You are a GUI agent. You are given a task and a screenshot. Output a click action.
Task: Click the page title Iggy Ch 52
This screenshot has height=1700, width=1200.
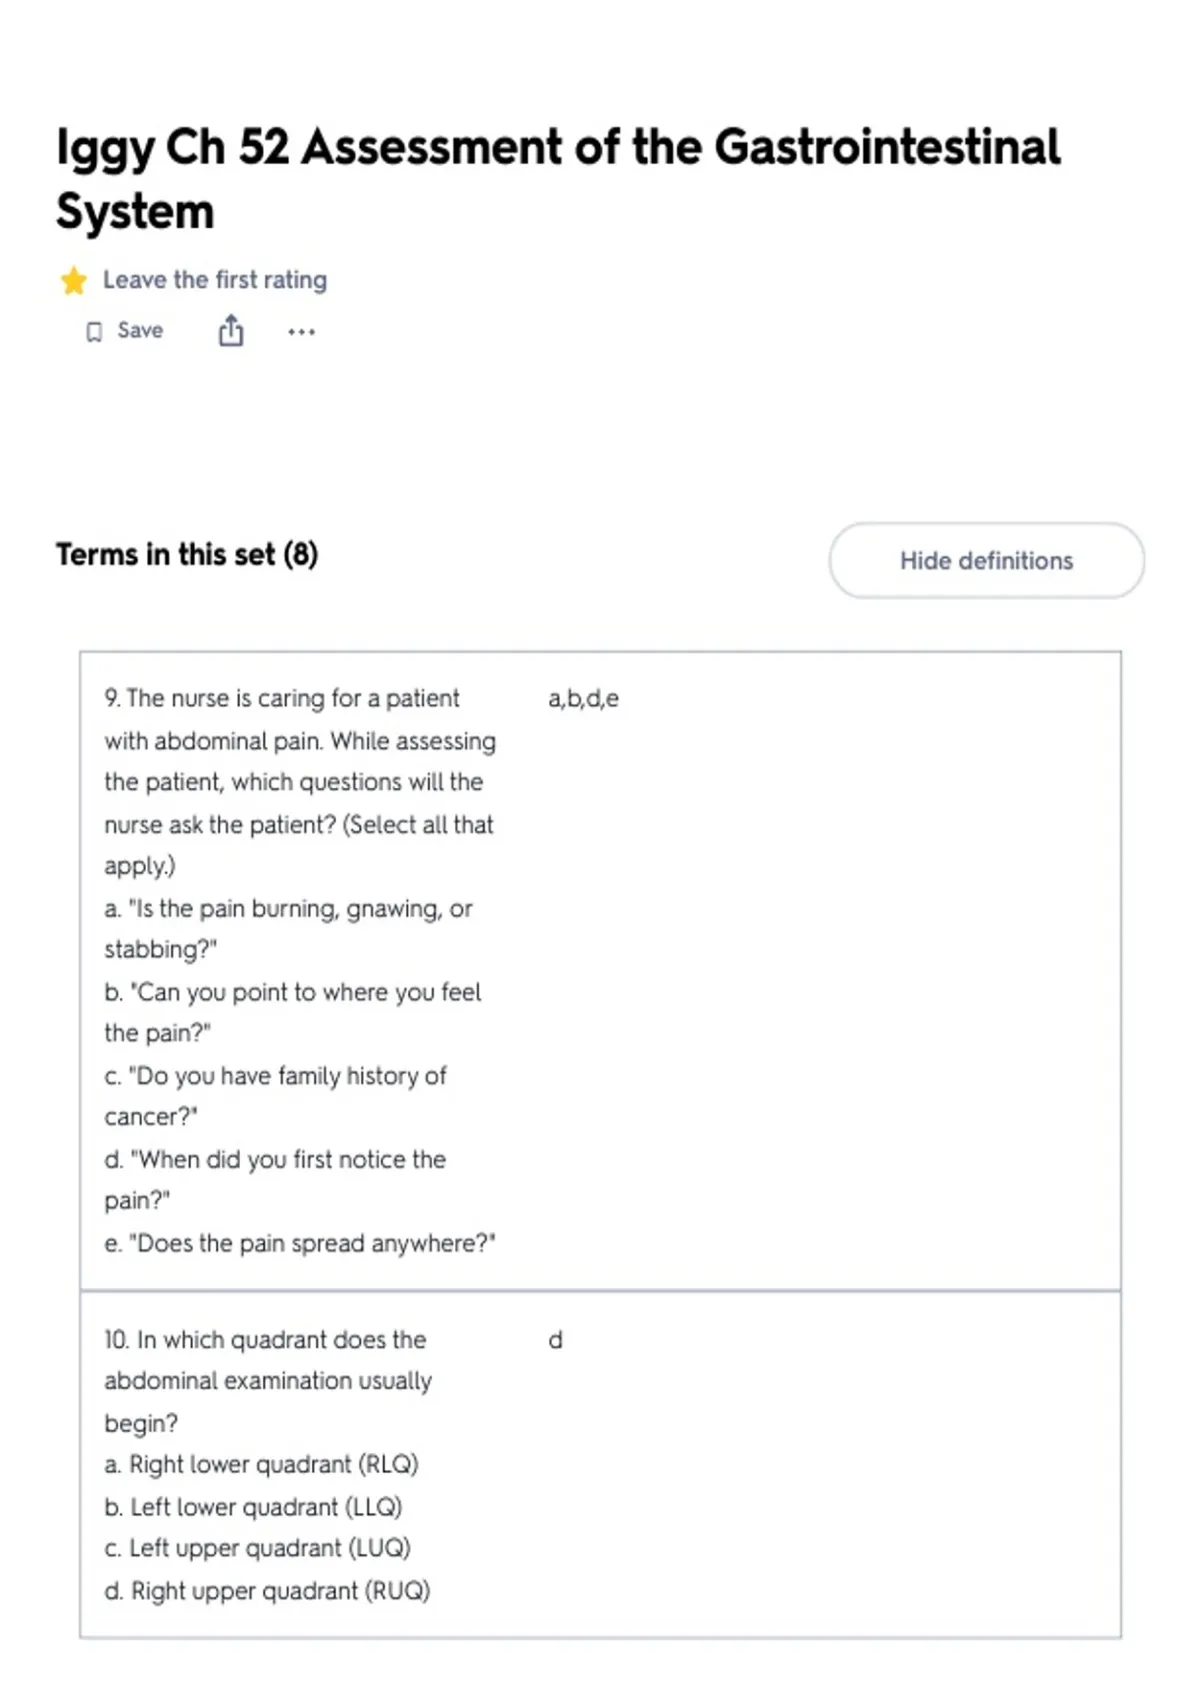pyautogui.click(x=558, y=179)
